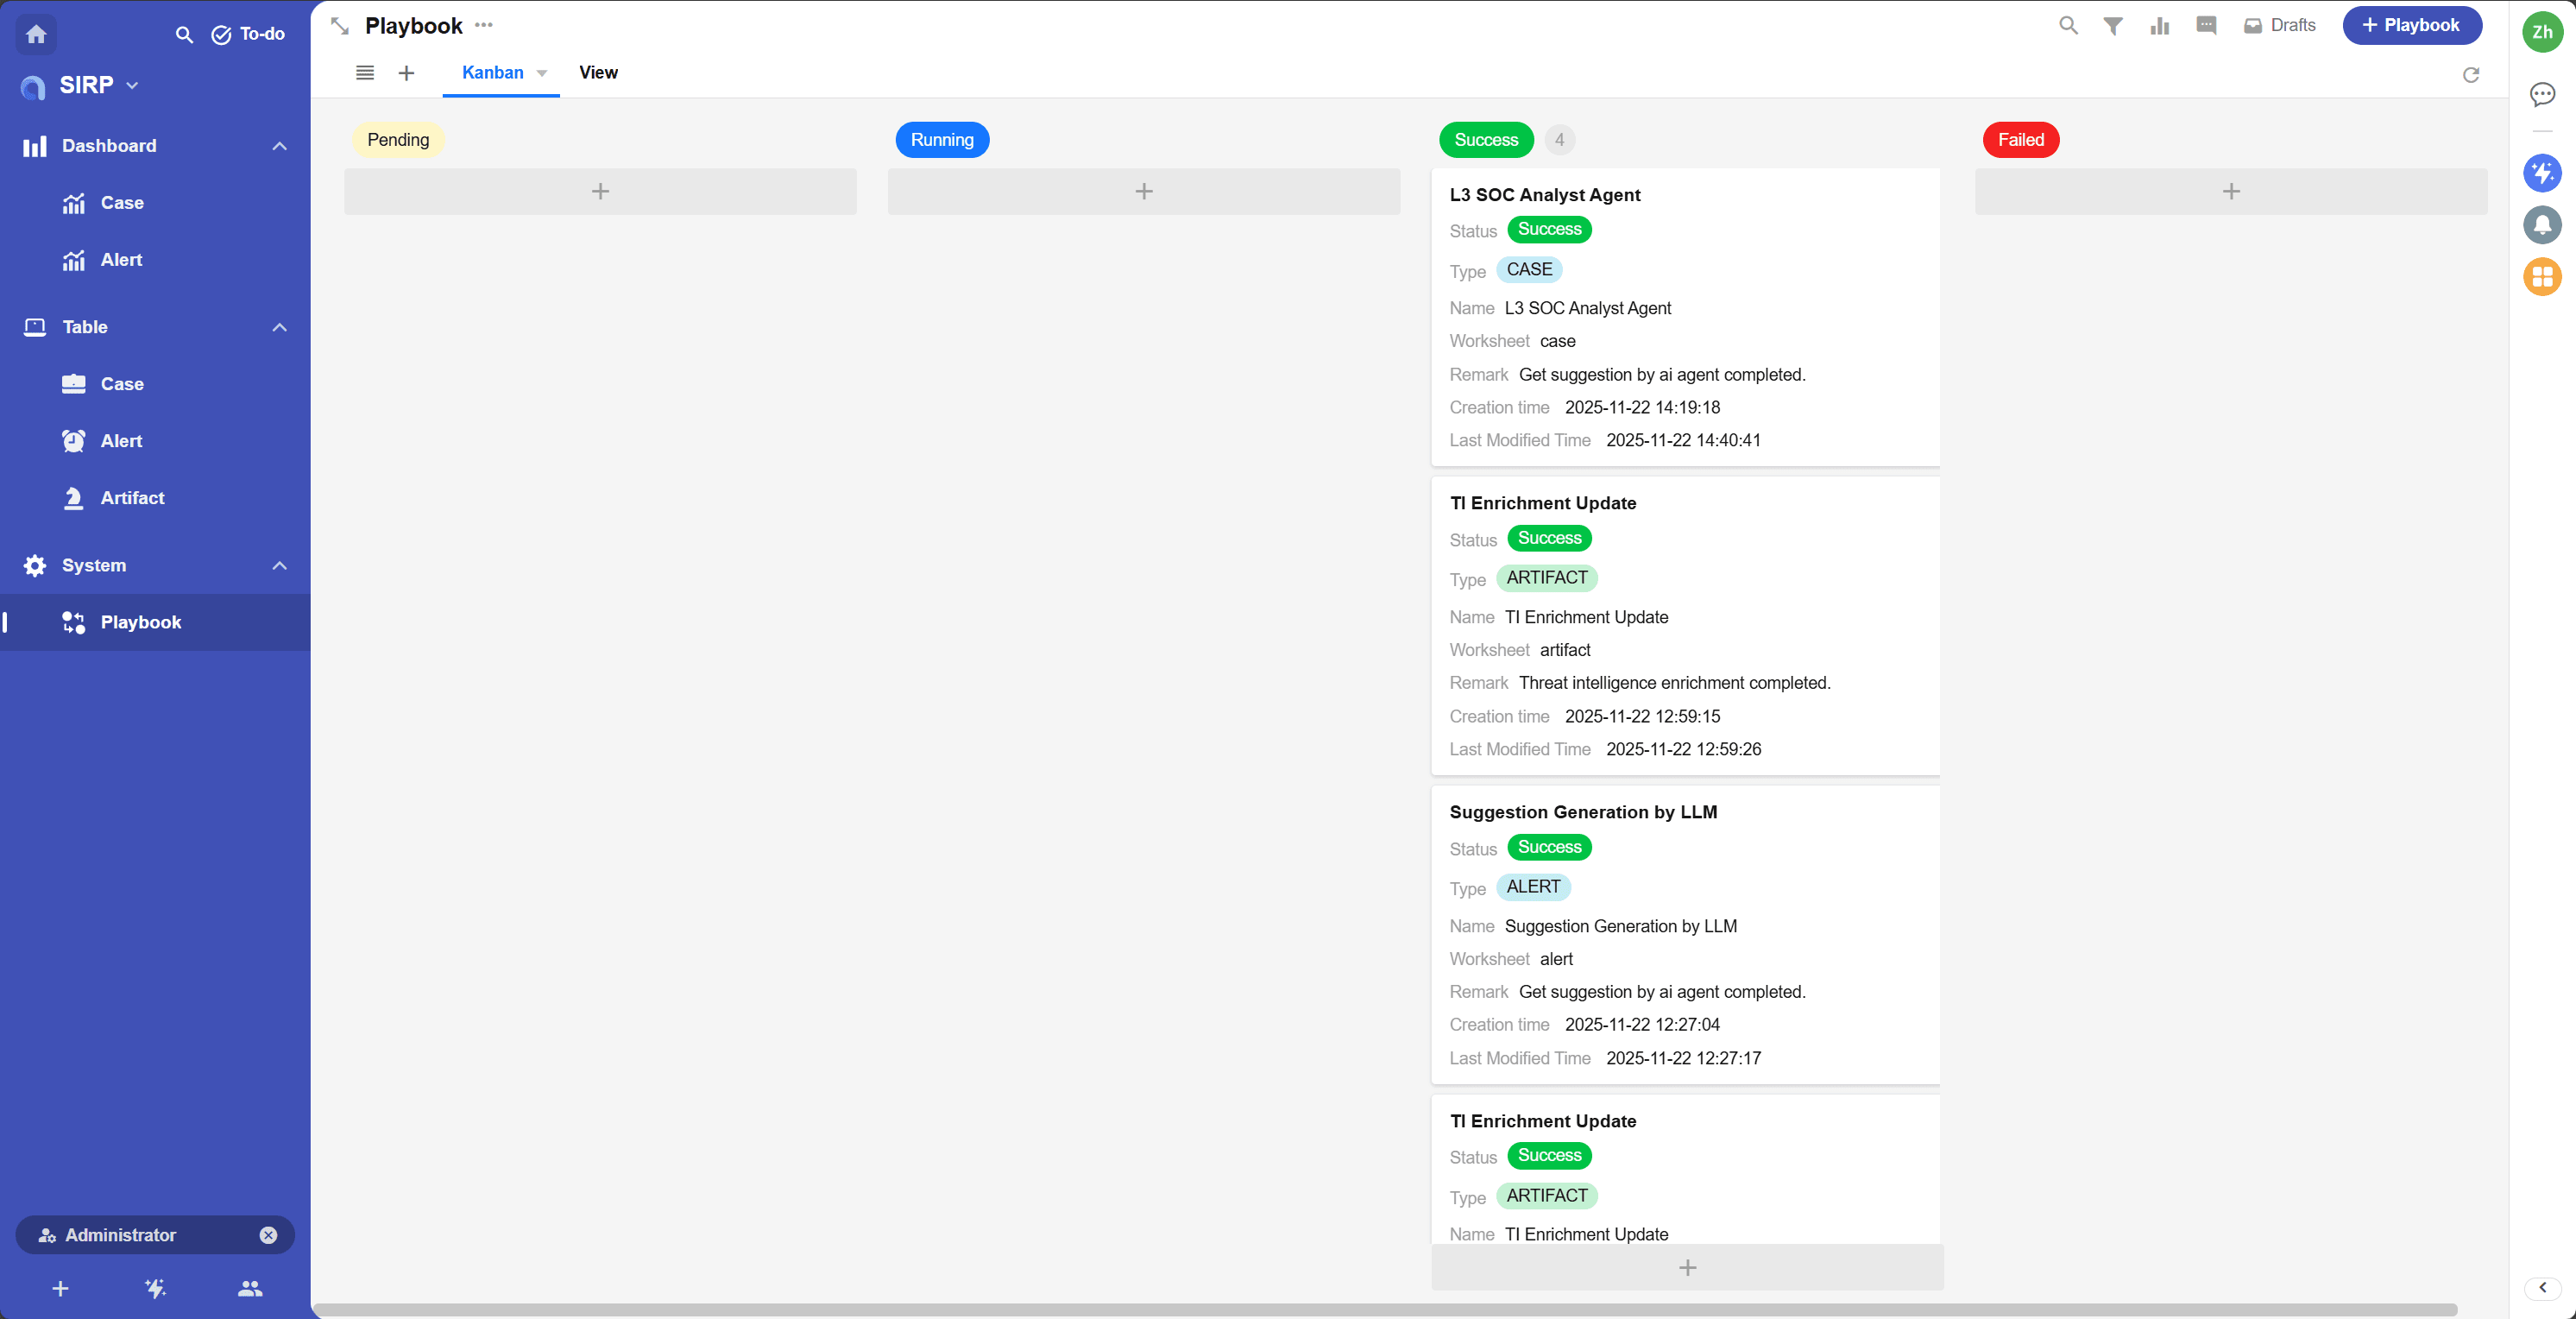This screenshot has width=2576, height=1319.
Task: Click the home icon in sidebar
Action: [x=36, y=34]
